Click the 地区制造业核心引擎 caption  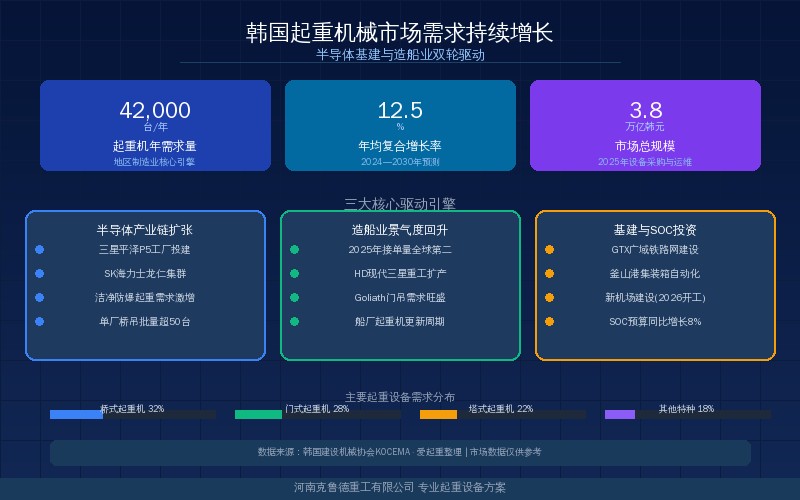(x=154, y=162)
